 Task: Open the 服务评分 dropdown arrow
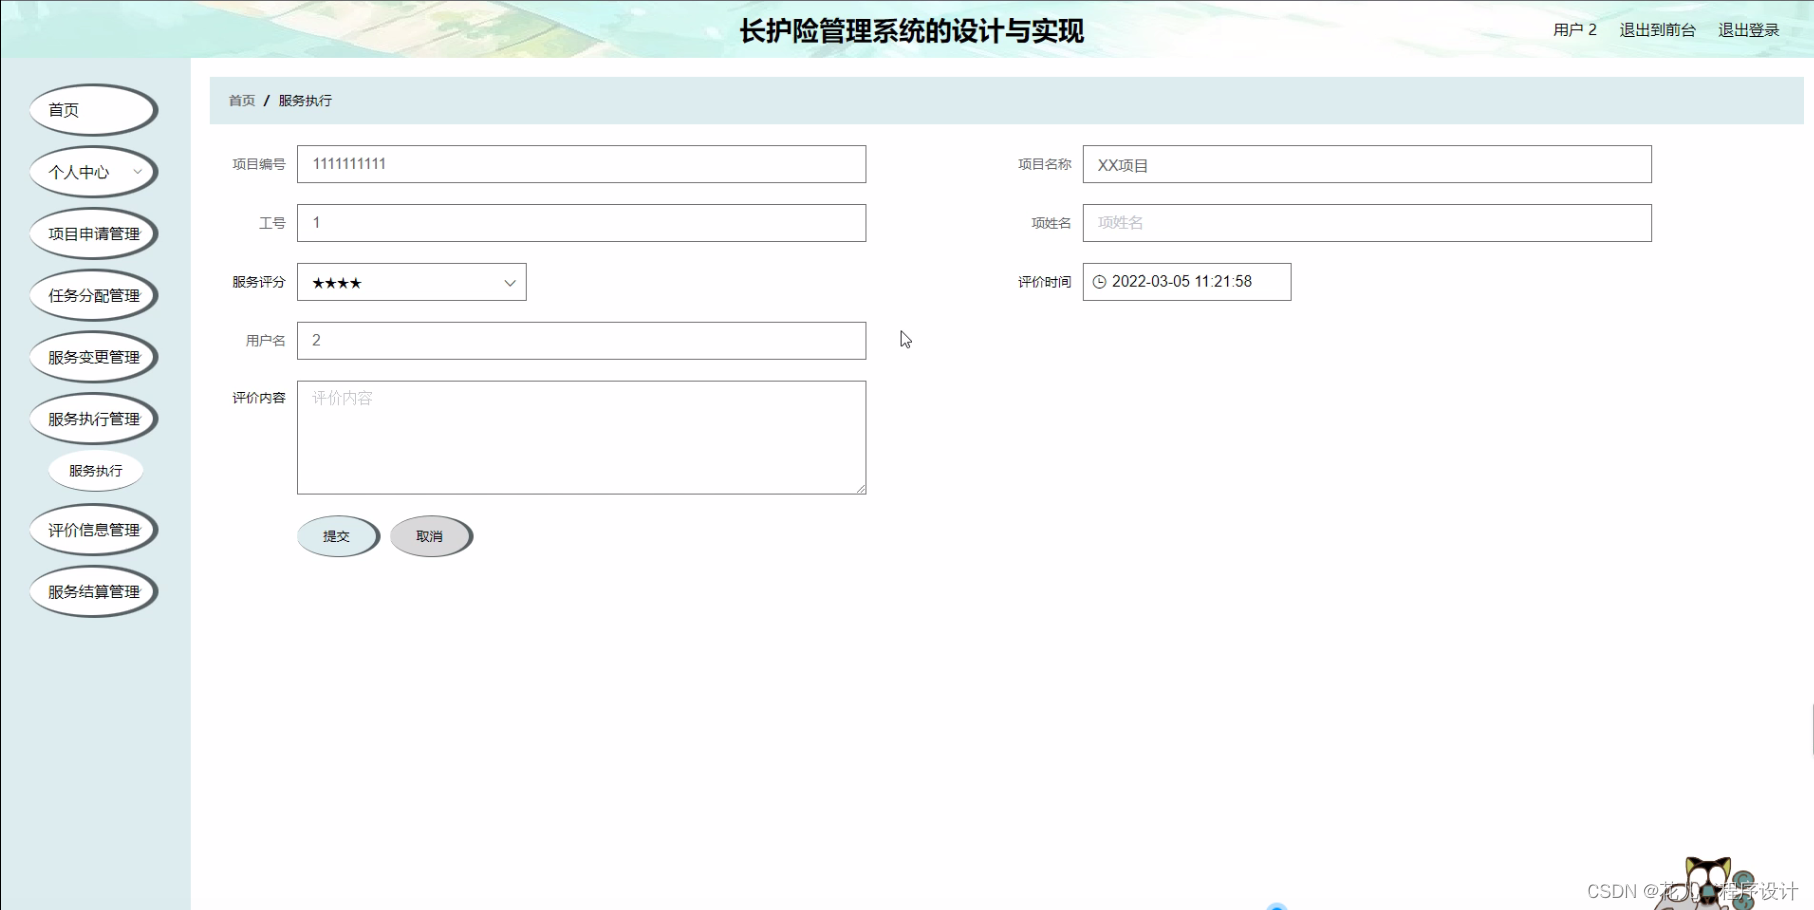(x=510, y=281)
